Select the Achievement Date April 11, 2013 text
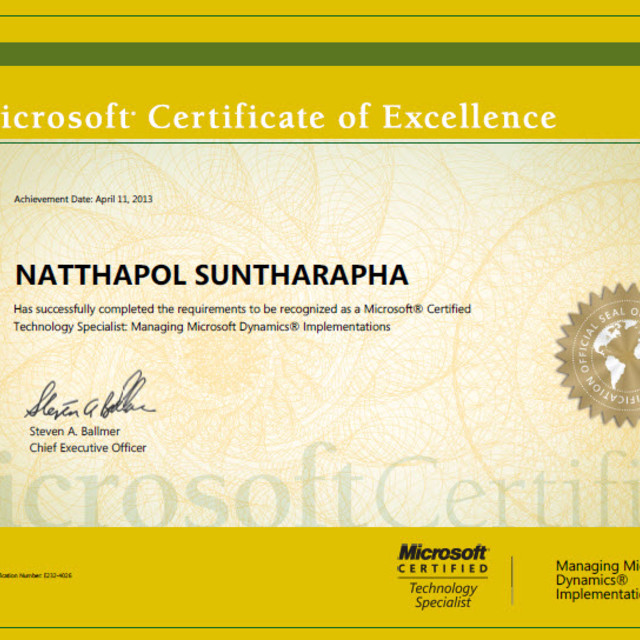640x640 pixels. pyautogui.click(x=83, y=199)
